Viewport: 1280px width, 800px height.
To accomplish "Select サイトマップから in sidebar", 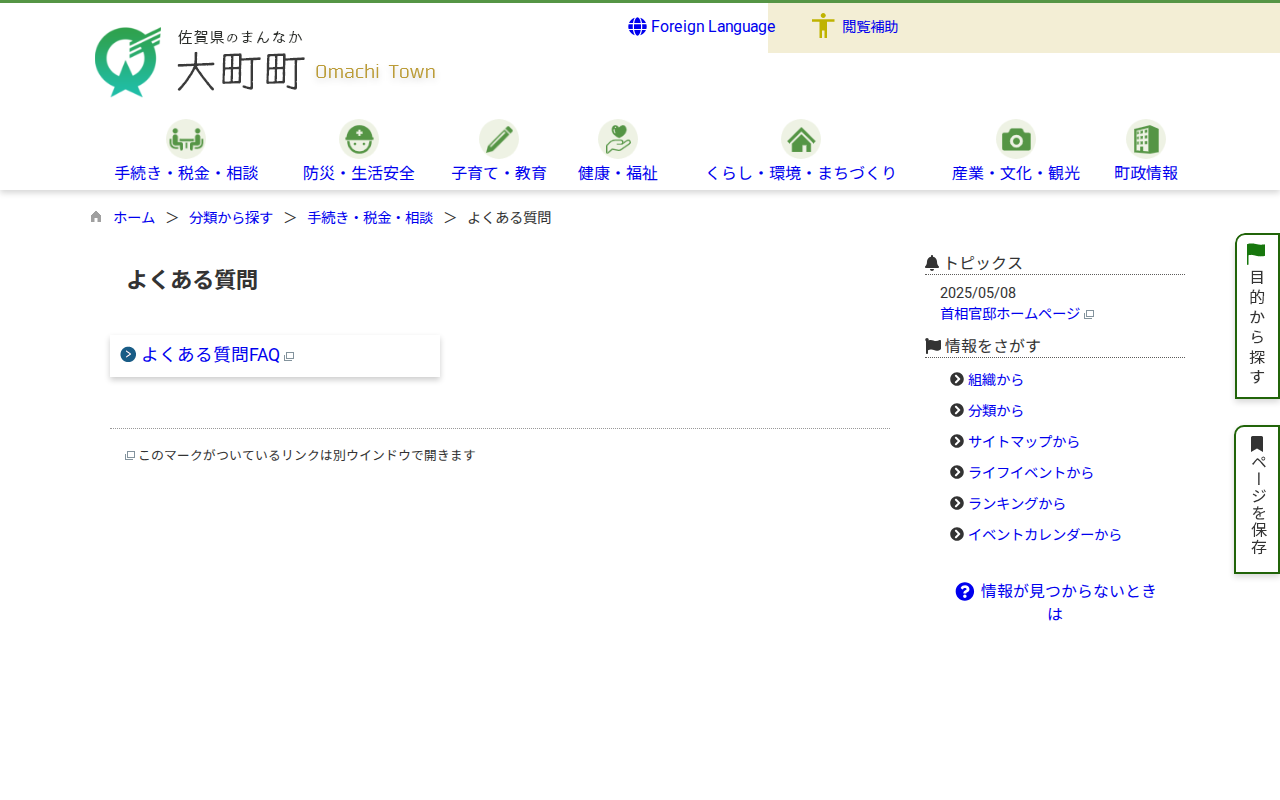I will 1023,442.
